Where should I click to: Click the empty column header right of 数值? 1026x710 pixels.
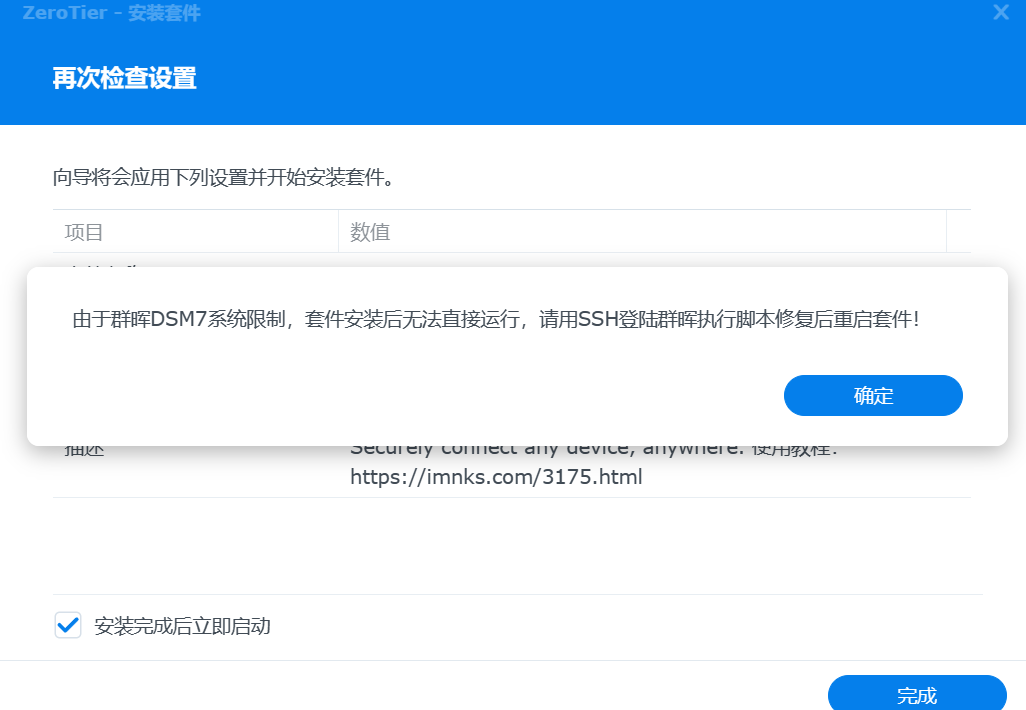pyautogui.click(x=958, y=232)
